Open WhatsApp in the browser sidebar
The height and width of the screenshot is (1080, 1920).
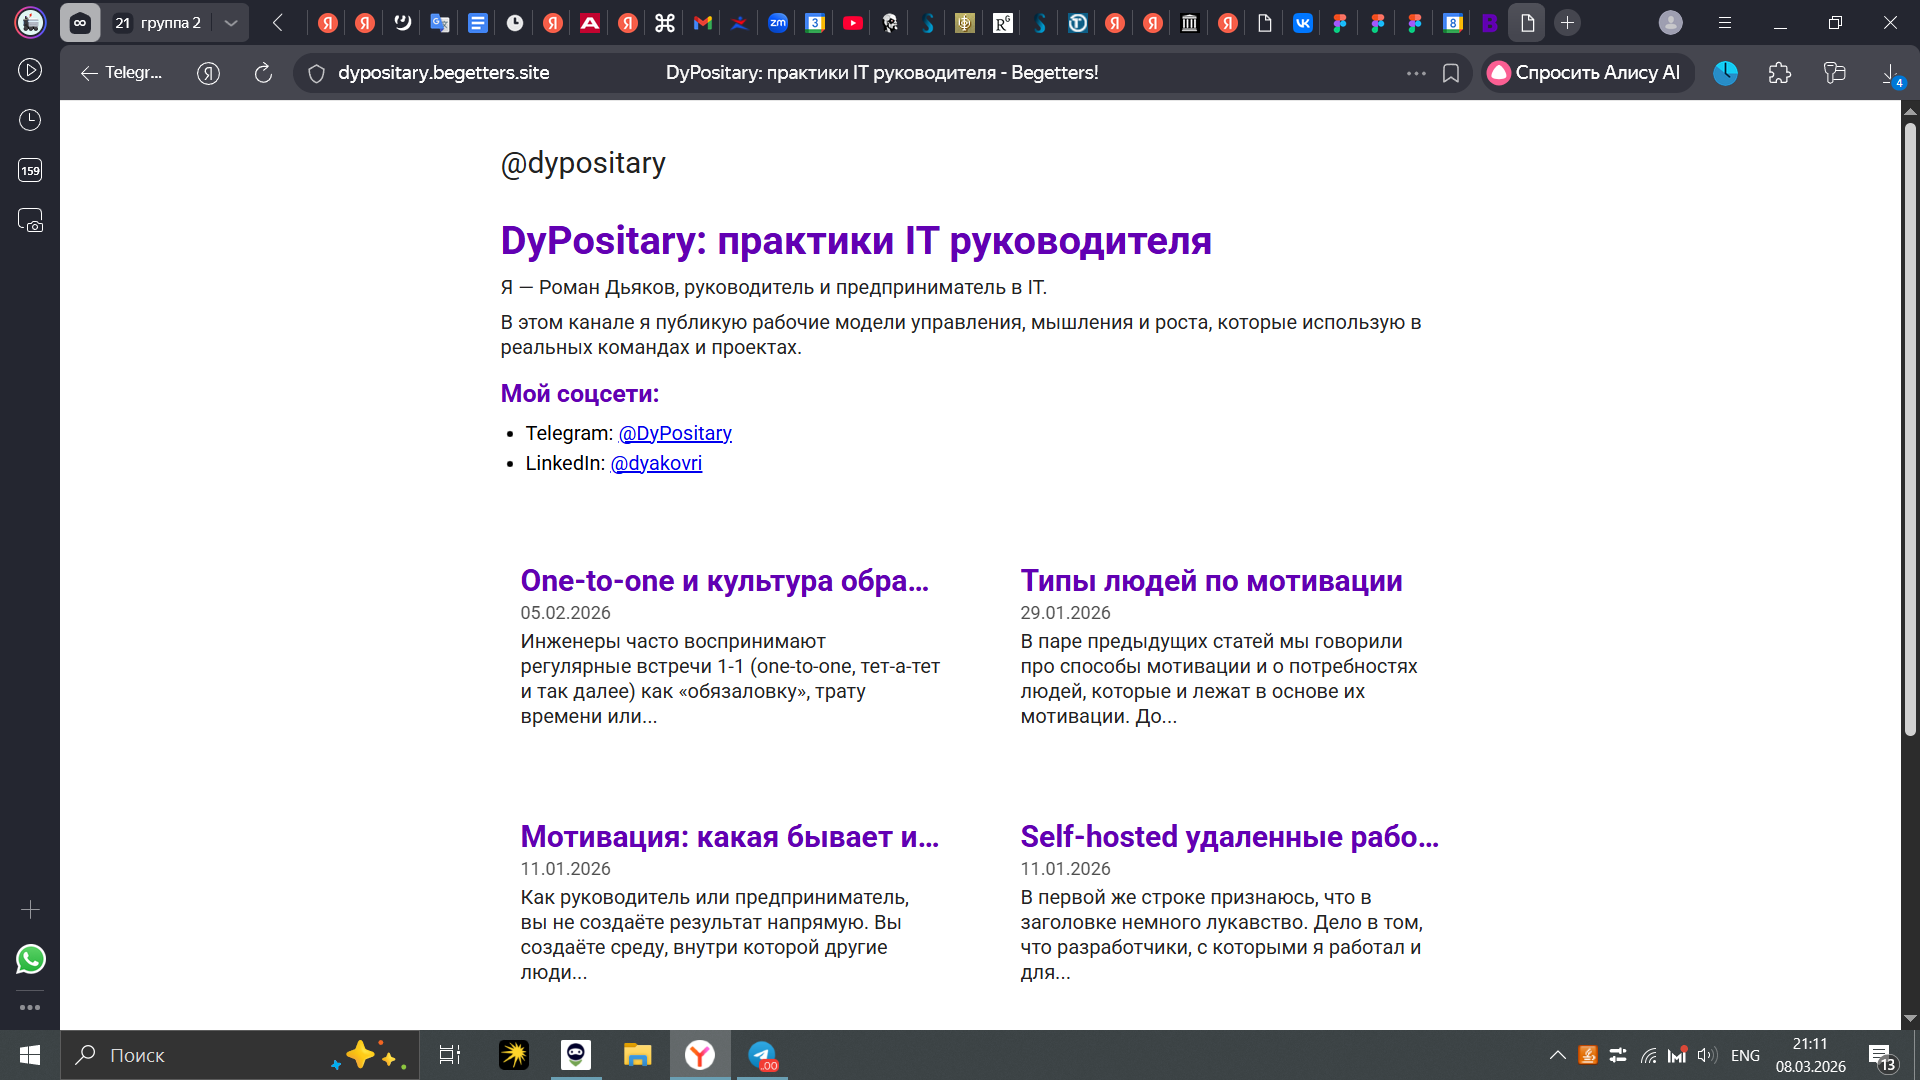tap(30, 959)
